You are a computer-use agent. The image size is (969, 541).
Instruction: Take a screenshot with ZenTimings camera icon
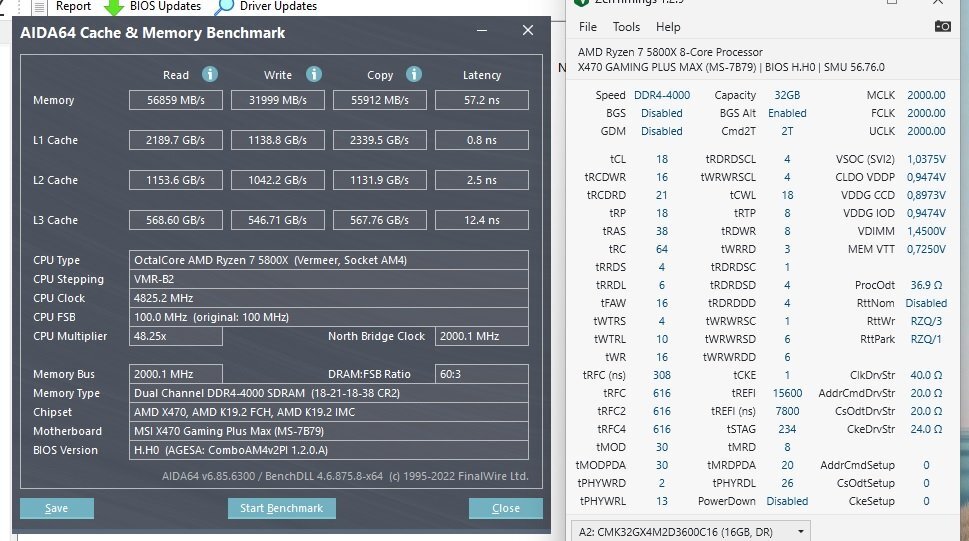point(942,26)
